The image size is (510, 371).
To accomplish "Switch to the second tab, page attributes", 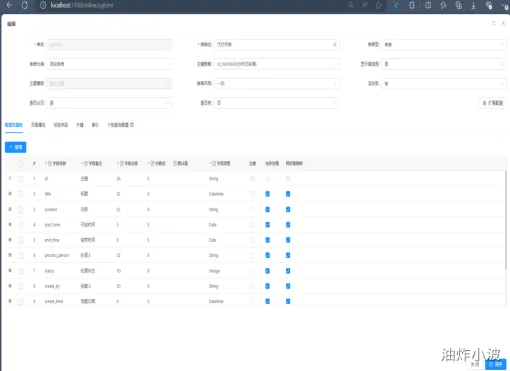I will (x=38, y=125).
